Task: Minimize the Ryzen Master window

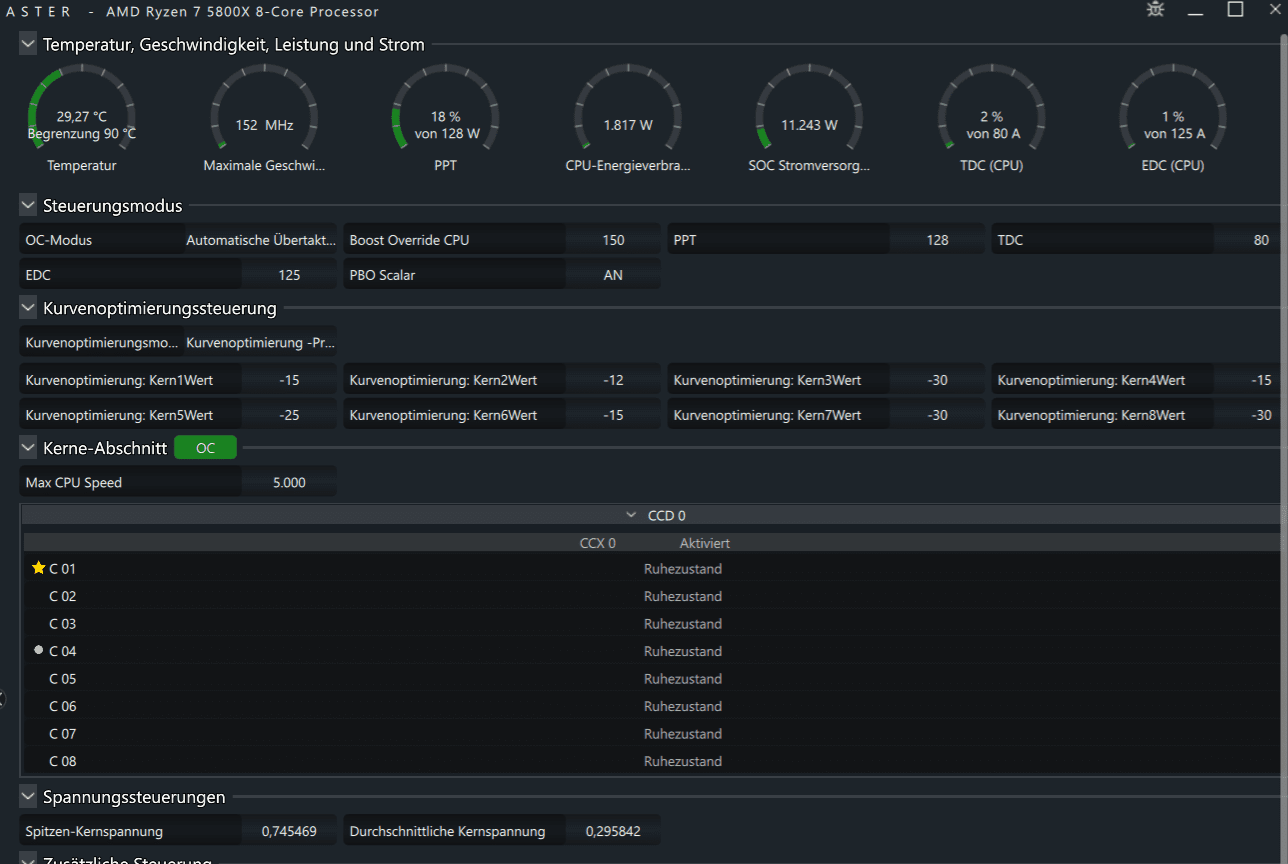Action: coord(1195,12)
